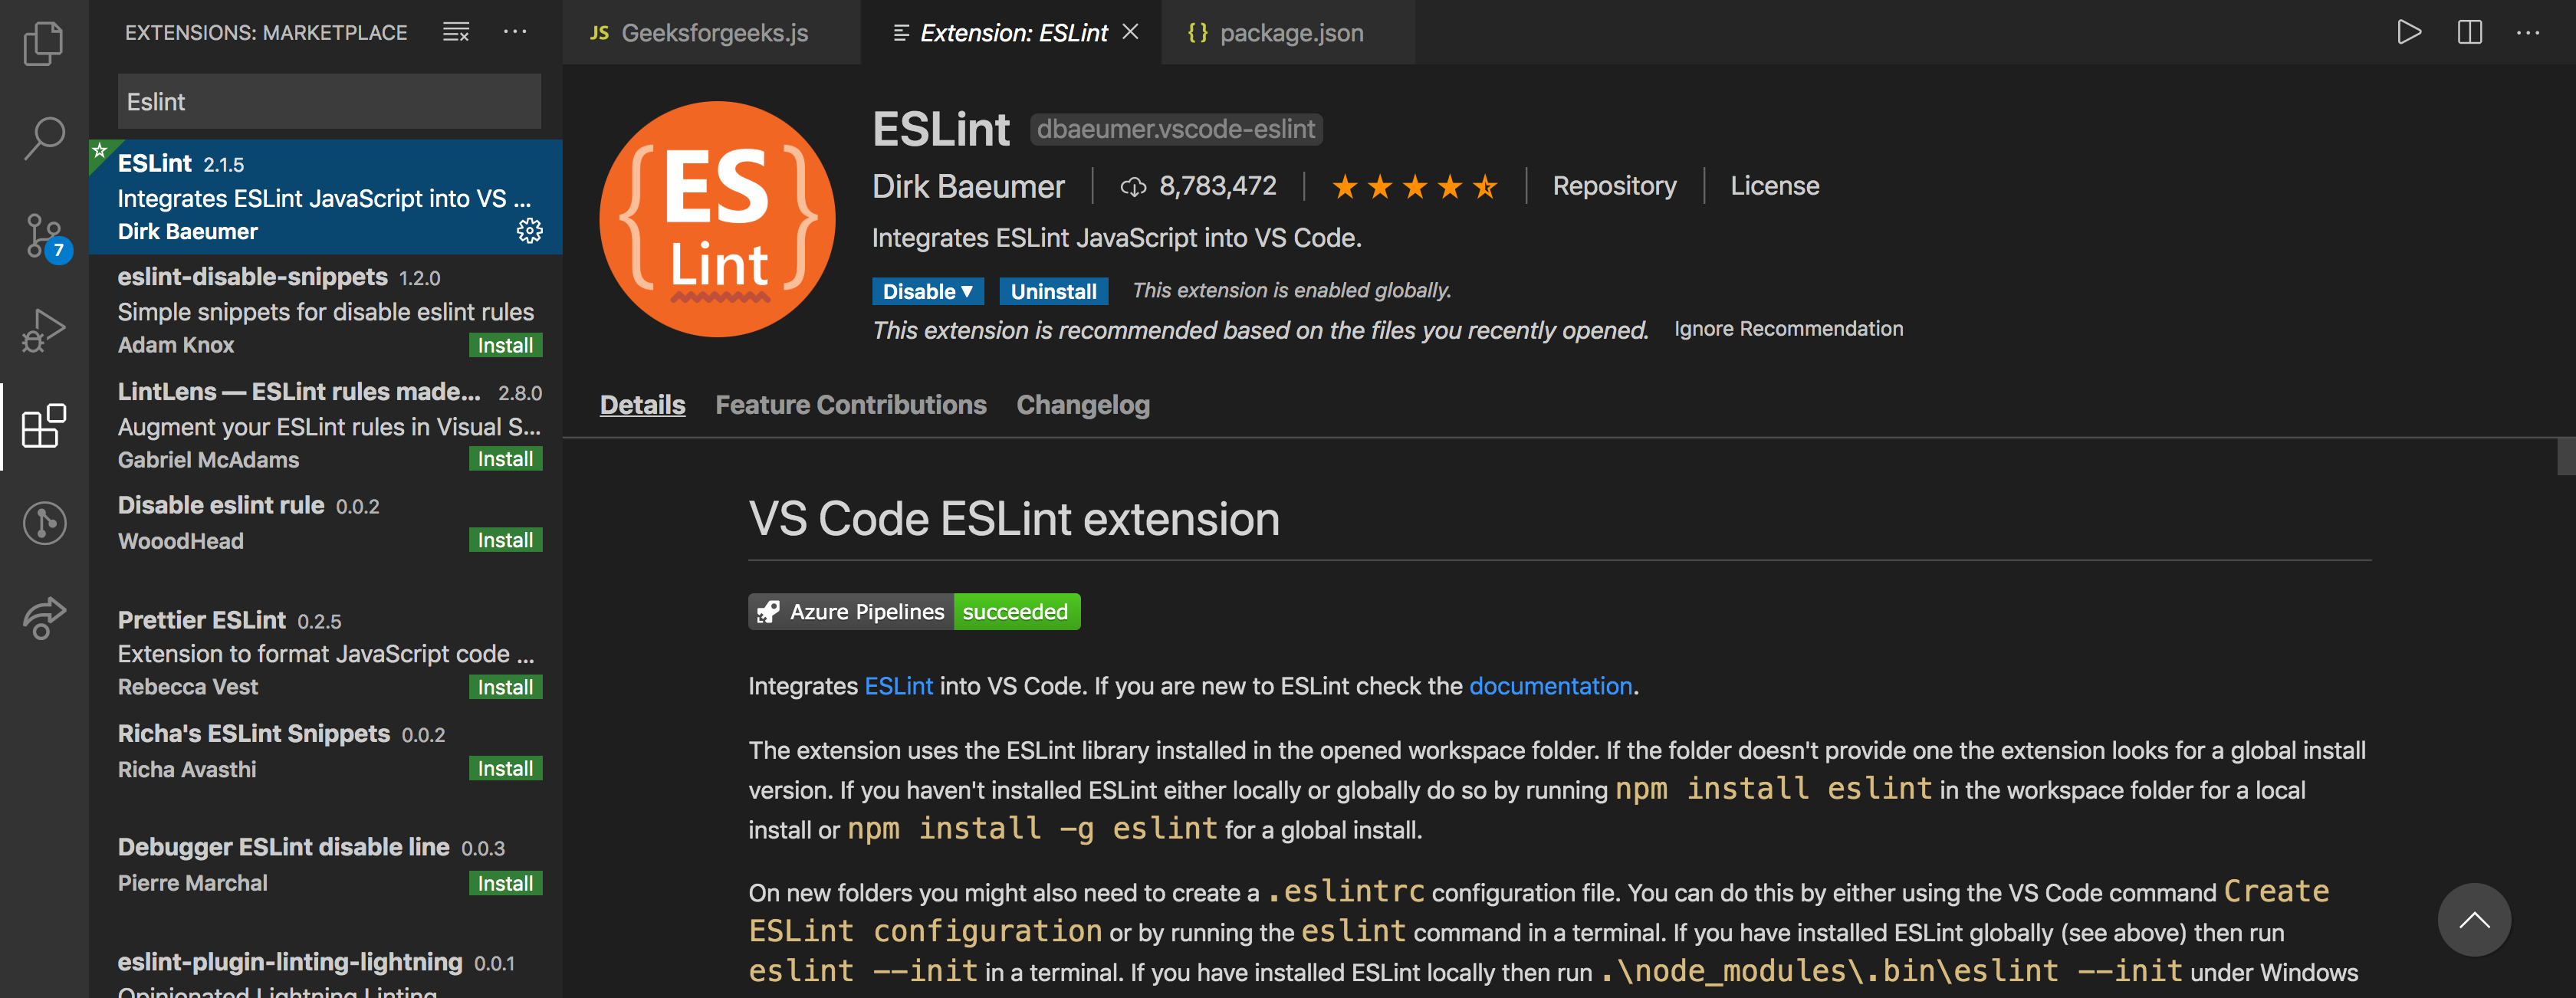
Task: Split the editor using the split icon
Action: [2469, 31]
